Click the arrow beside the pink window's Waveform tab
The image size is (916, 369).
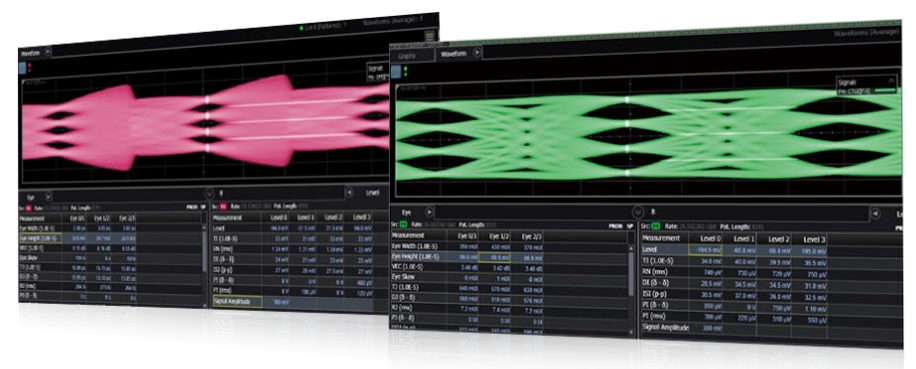[x=47, y=52]
